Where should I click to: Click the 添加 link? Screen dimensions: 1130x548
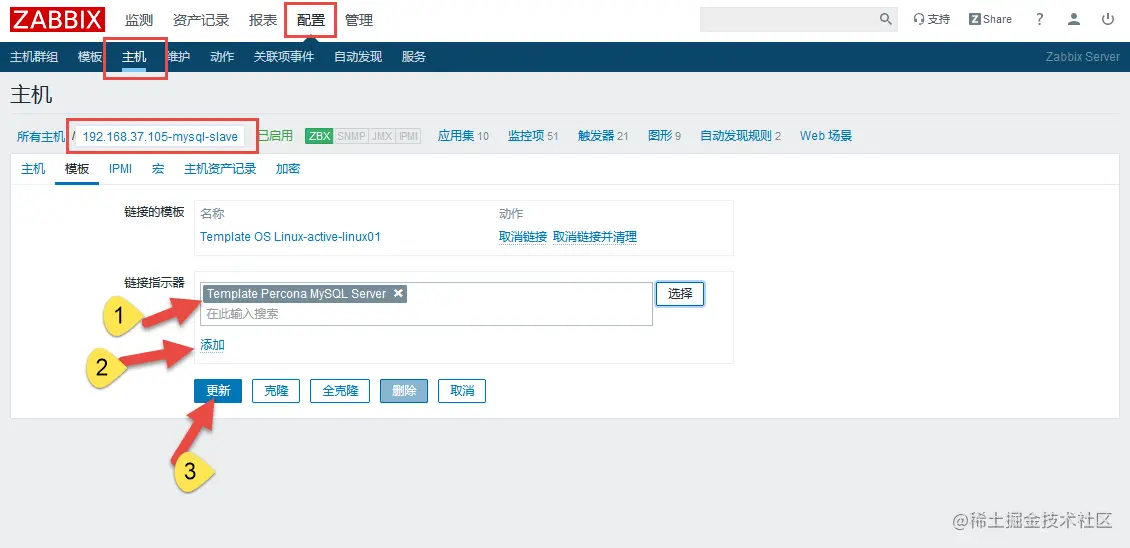pyautogui.click(x=213, y=345)
